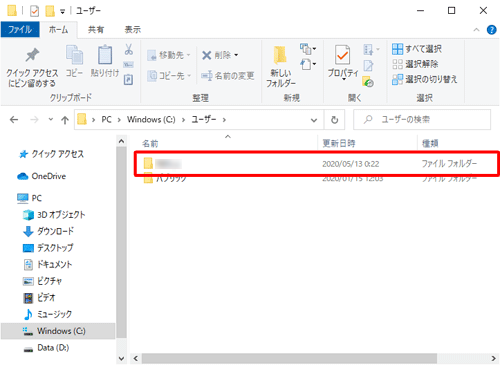This screenshot has width=500, height=365.
Task: Go up one level with Up arrow
Action: pos(65,120)
